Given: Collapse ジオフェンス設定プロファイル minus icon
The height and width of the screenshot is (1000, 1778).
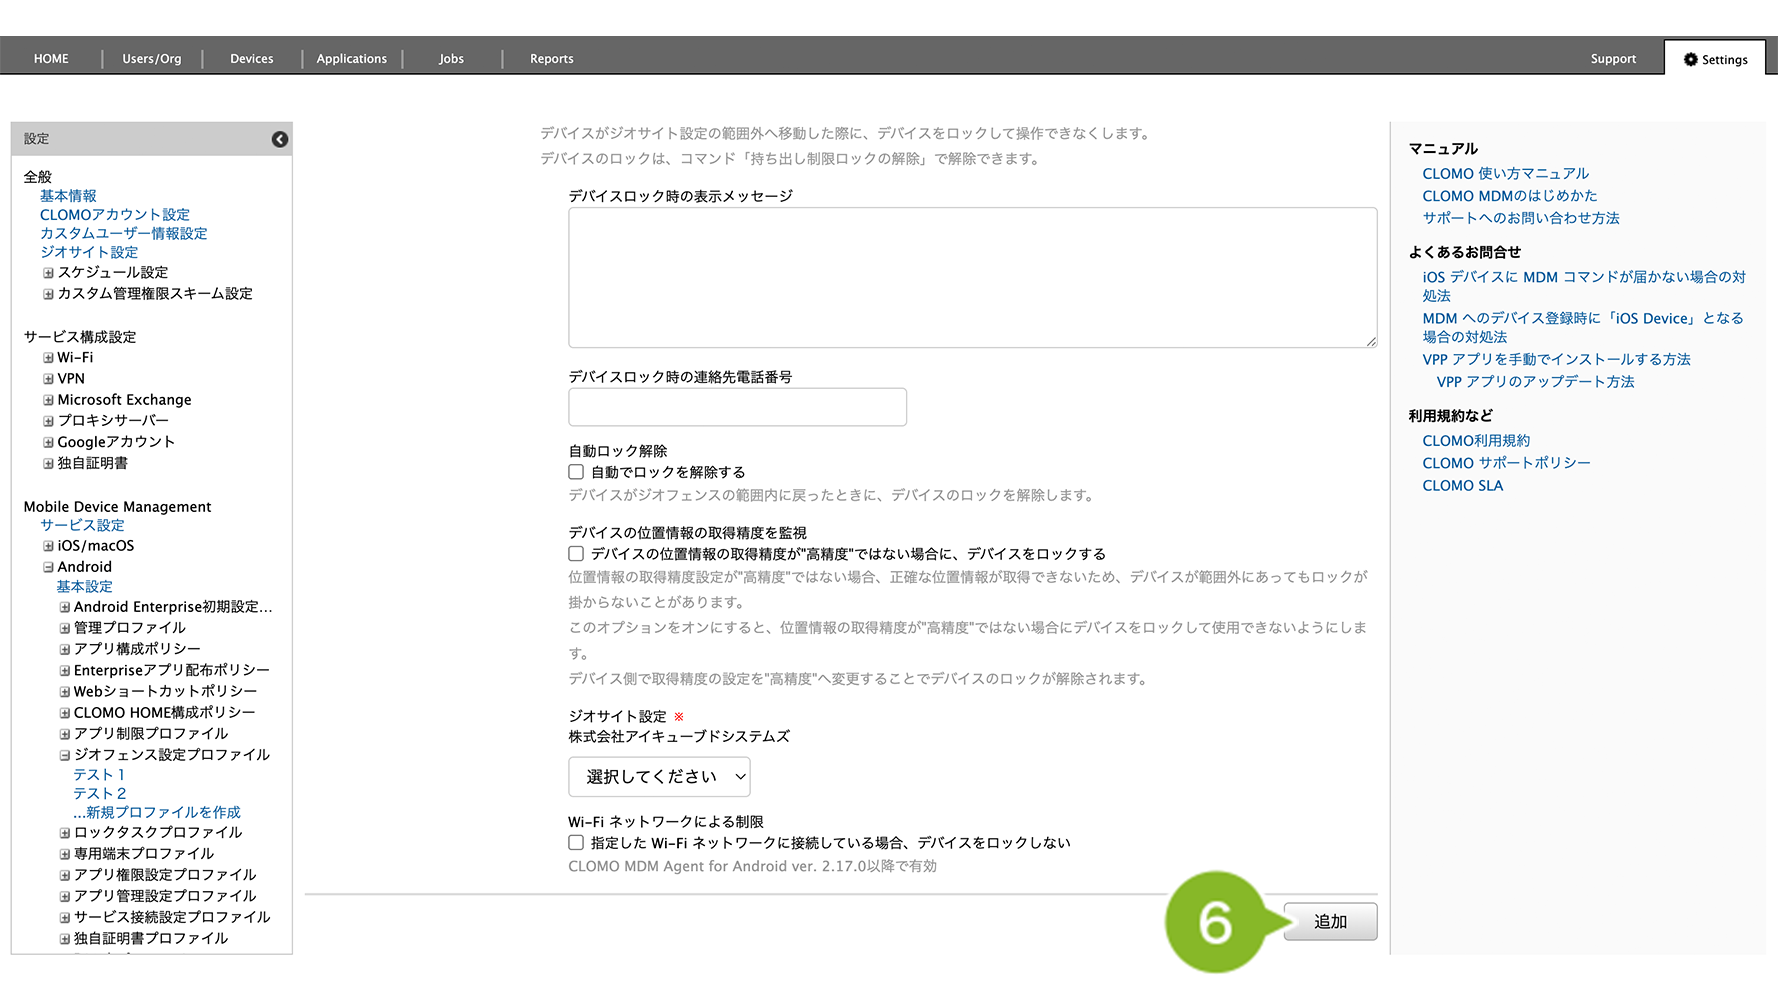Looking at the screenshot, I should 64,755.
